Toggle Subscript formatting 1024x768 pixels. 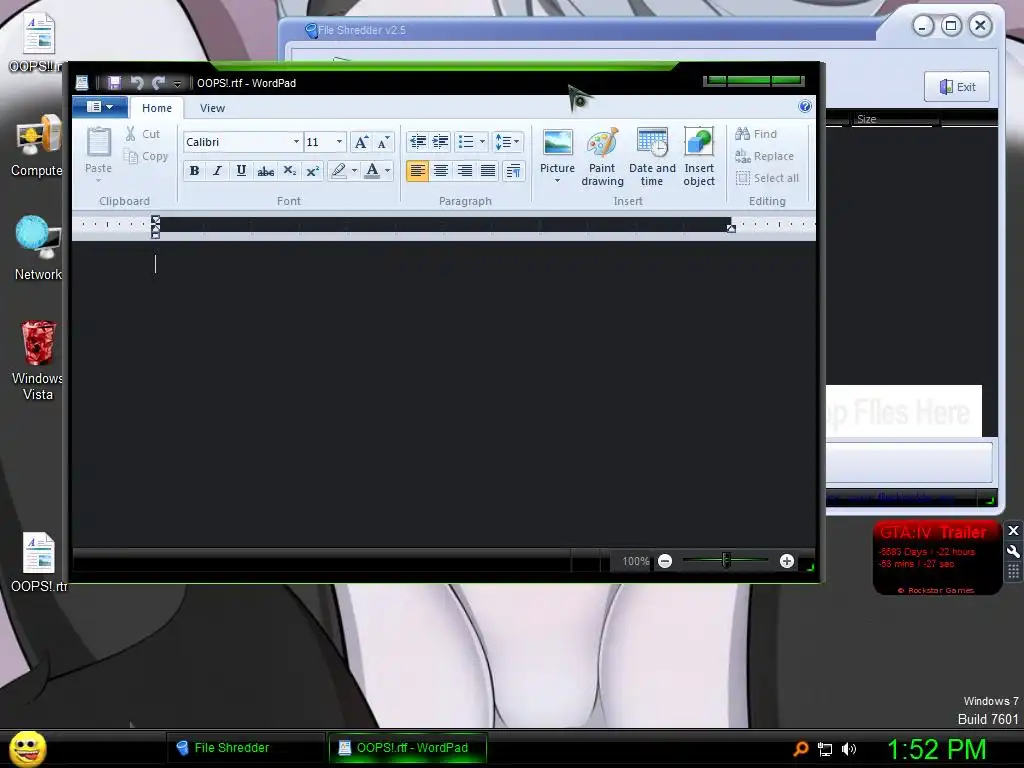click(289, 170)
